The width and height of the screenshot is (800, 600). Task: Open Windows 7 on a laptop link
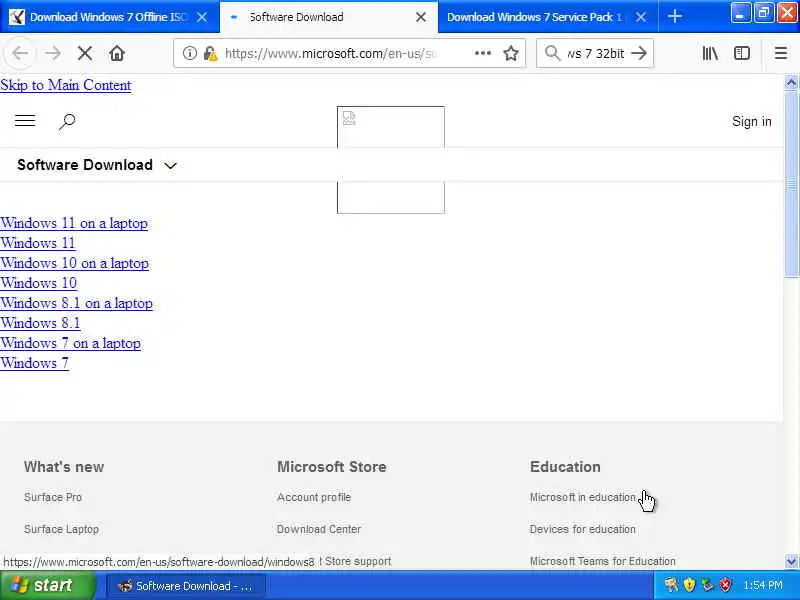(70, 343)
